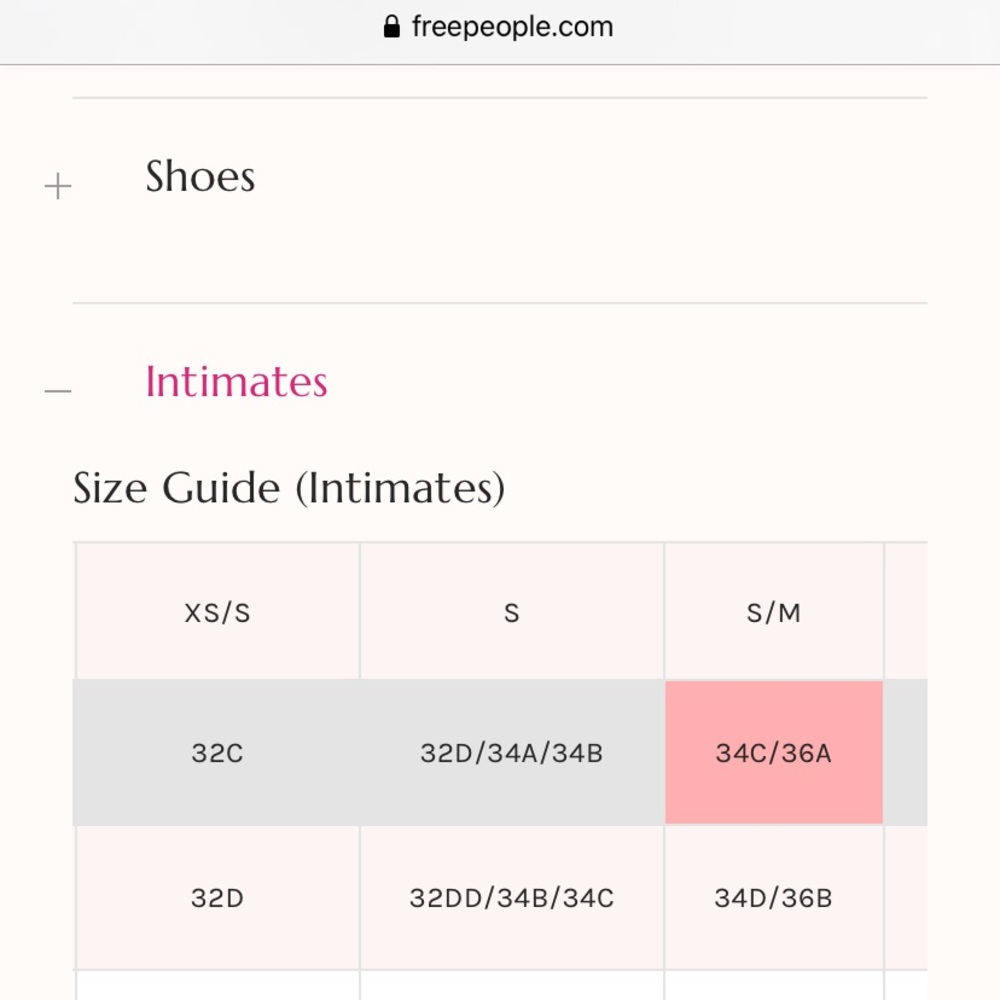This screenshot has width=1000, height=1000.
Task: Collapse Intimates using the minus icon
Action: pos(58,390)
